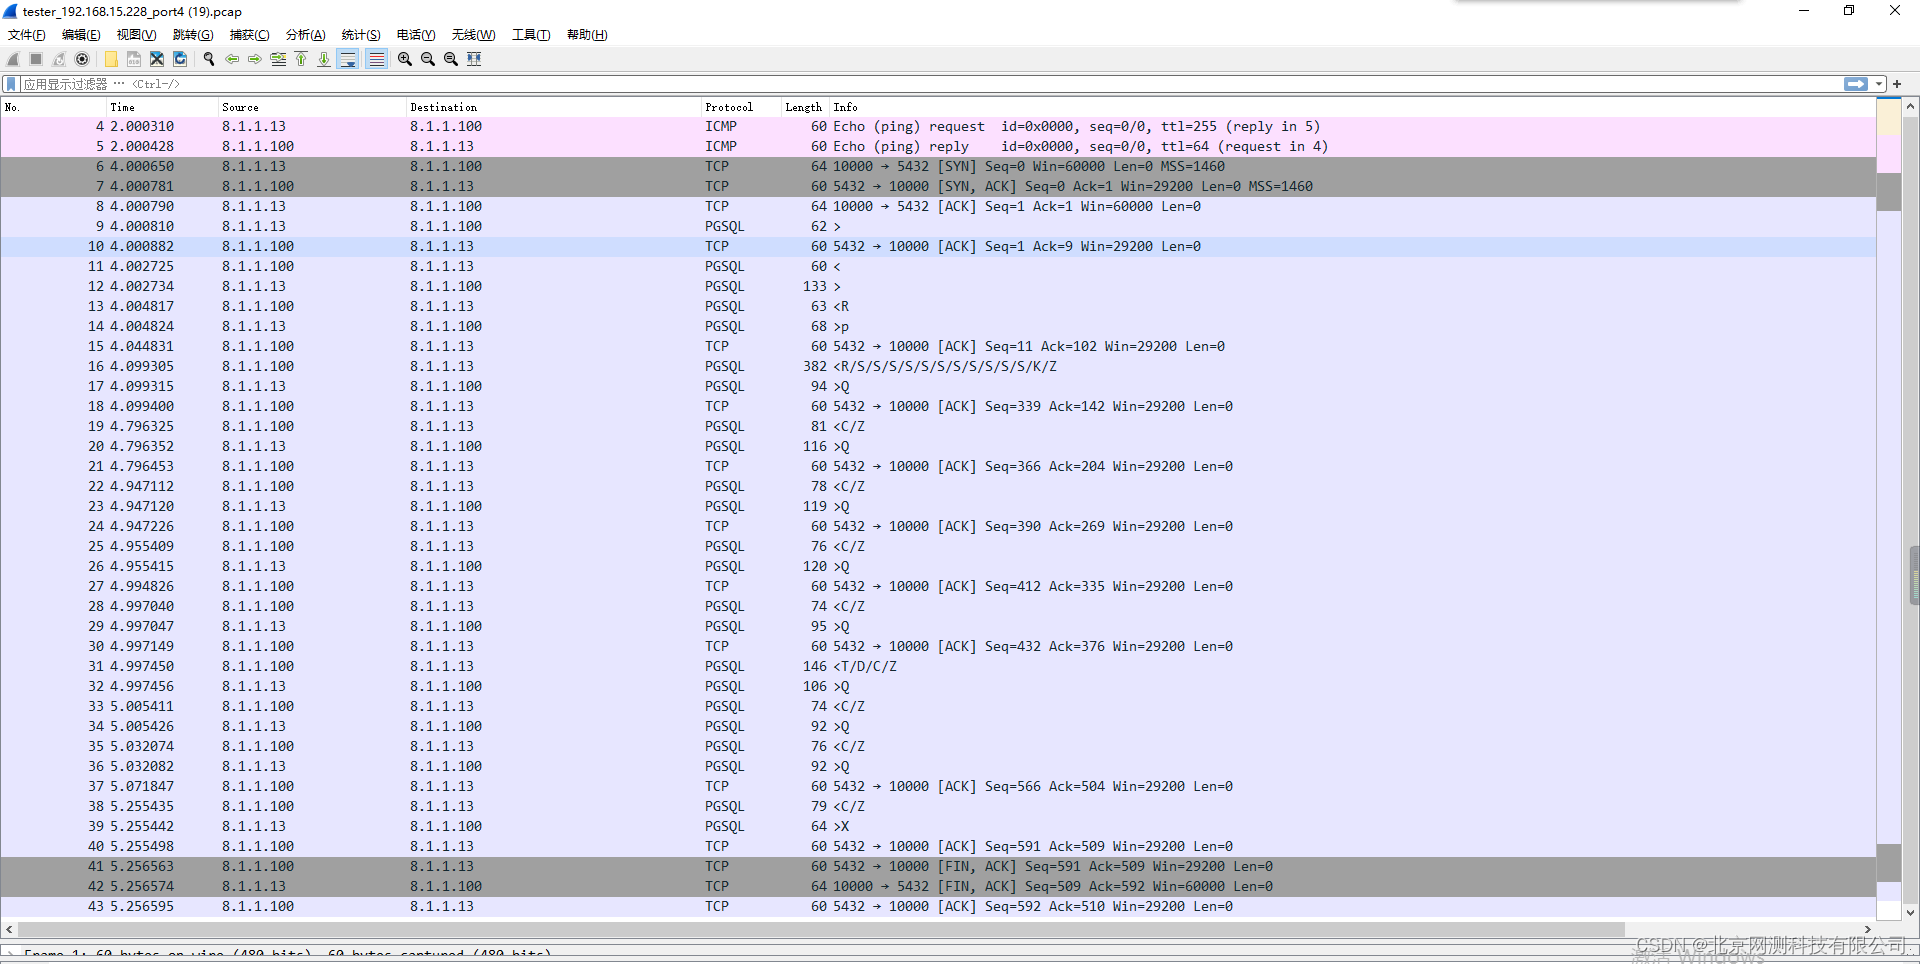
Task: Select packet 6 TCP SYN row
Action: click(938, 167)
